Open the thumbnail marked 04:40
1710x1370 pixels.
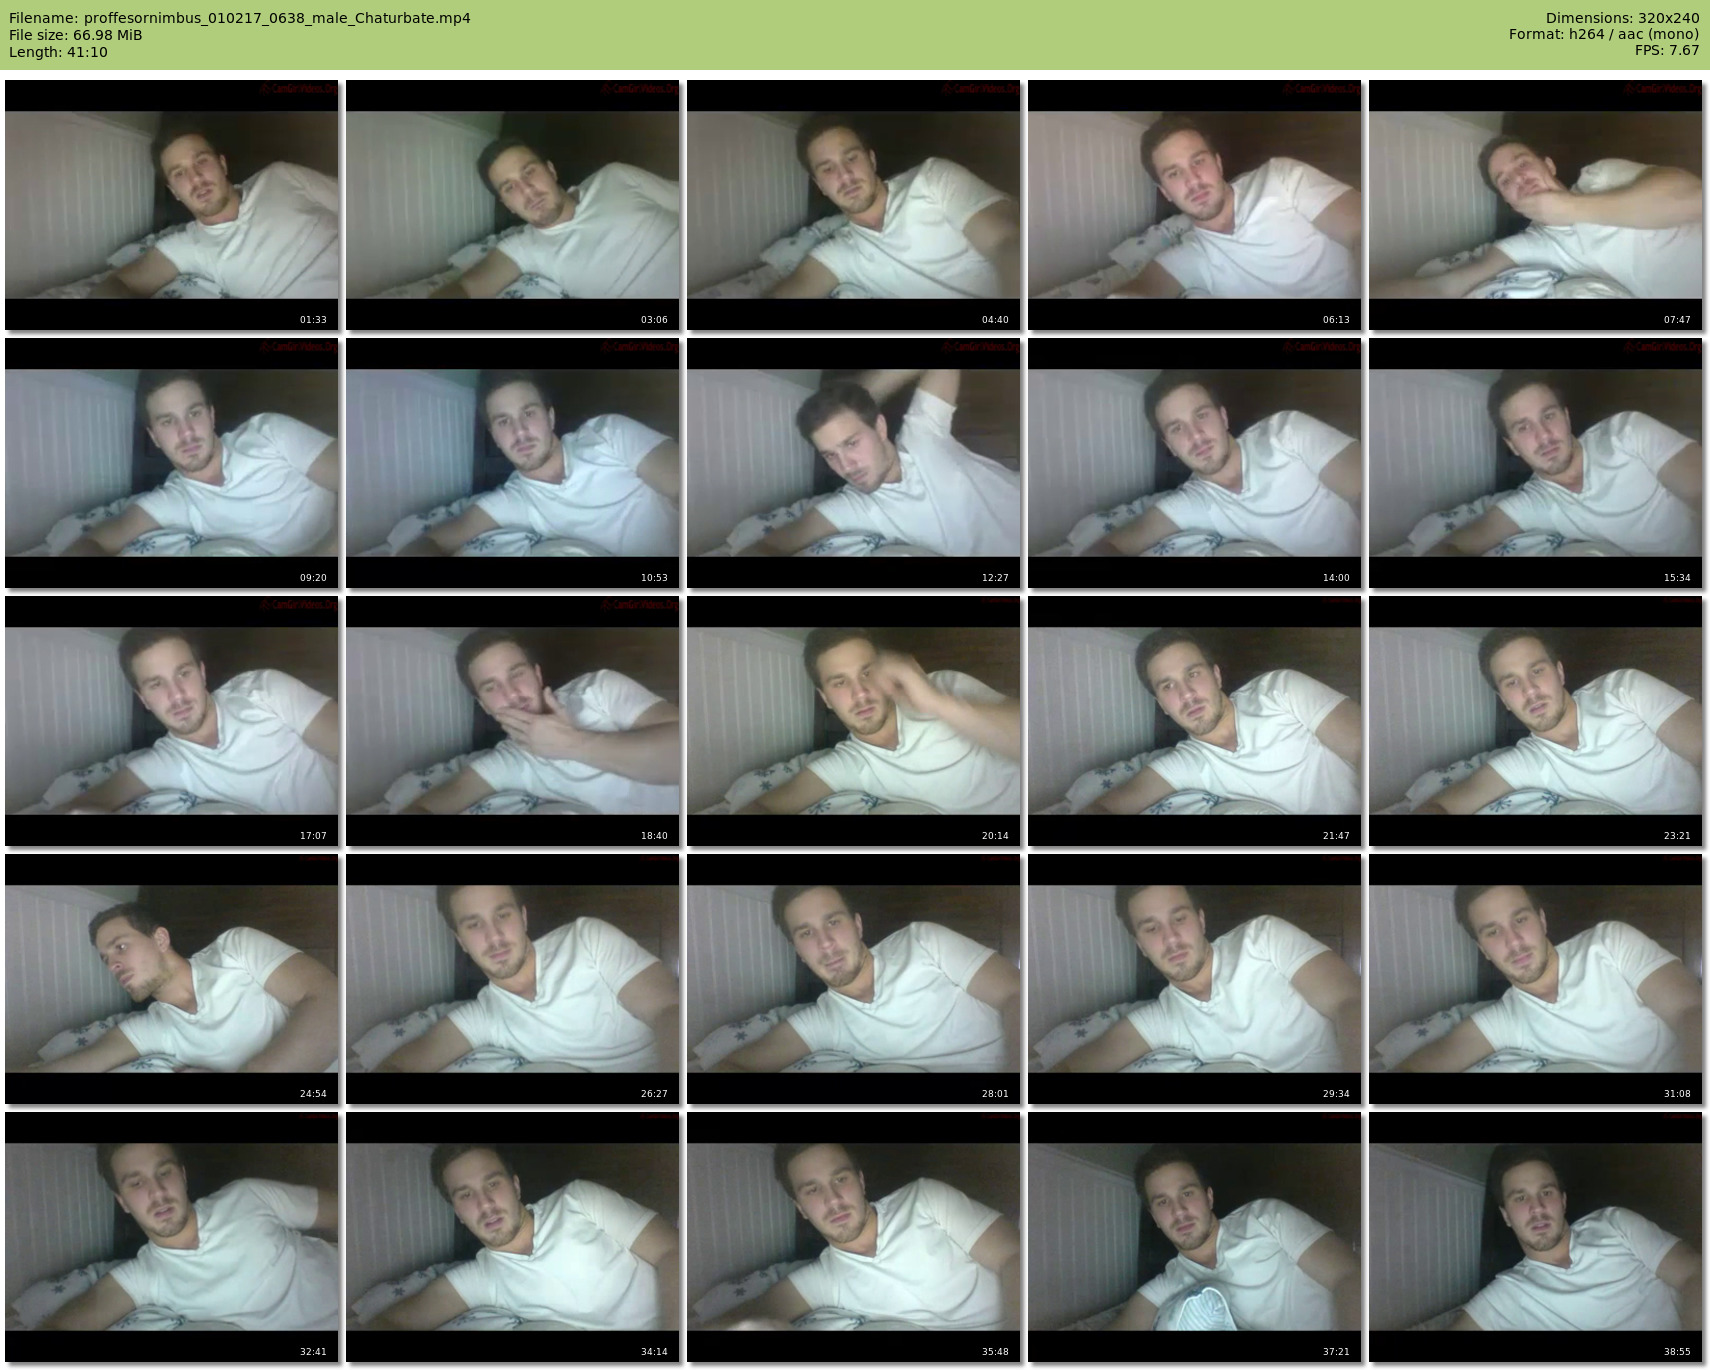(x=854, y=205)
